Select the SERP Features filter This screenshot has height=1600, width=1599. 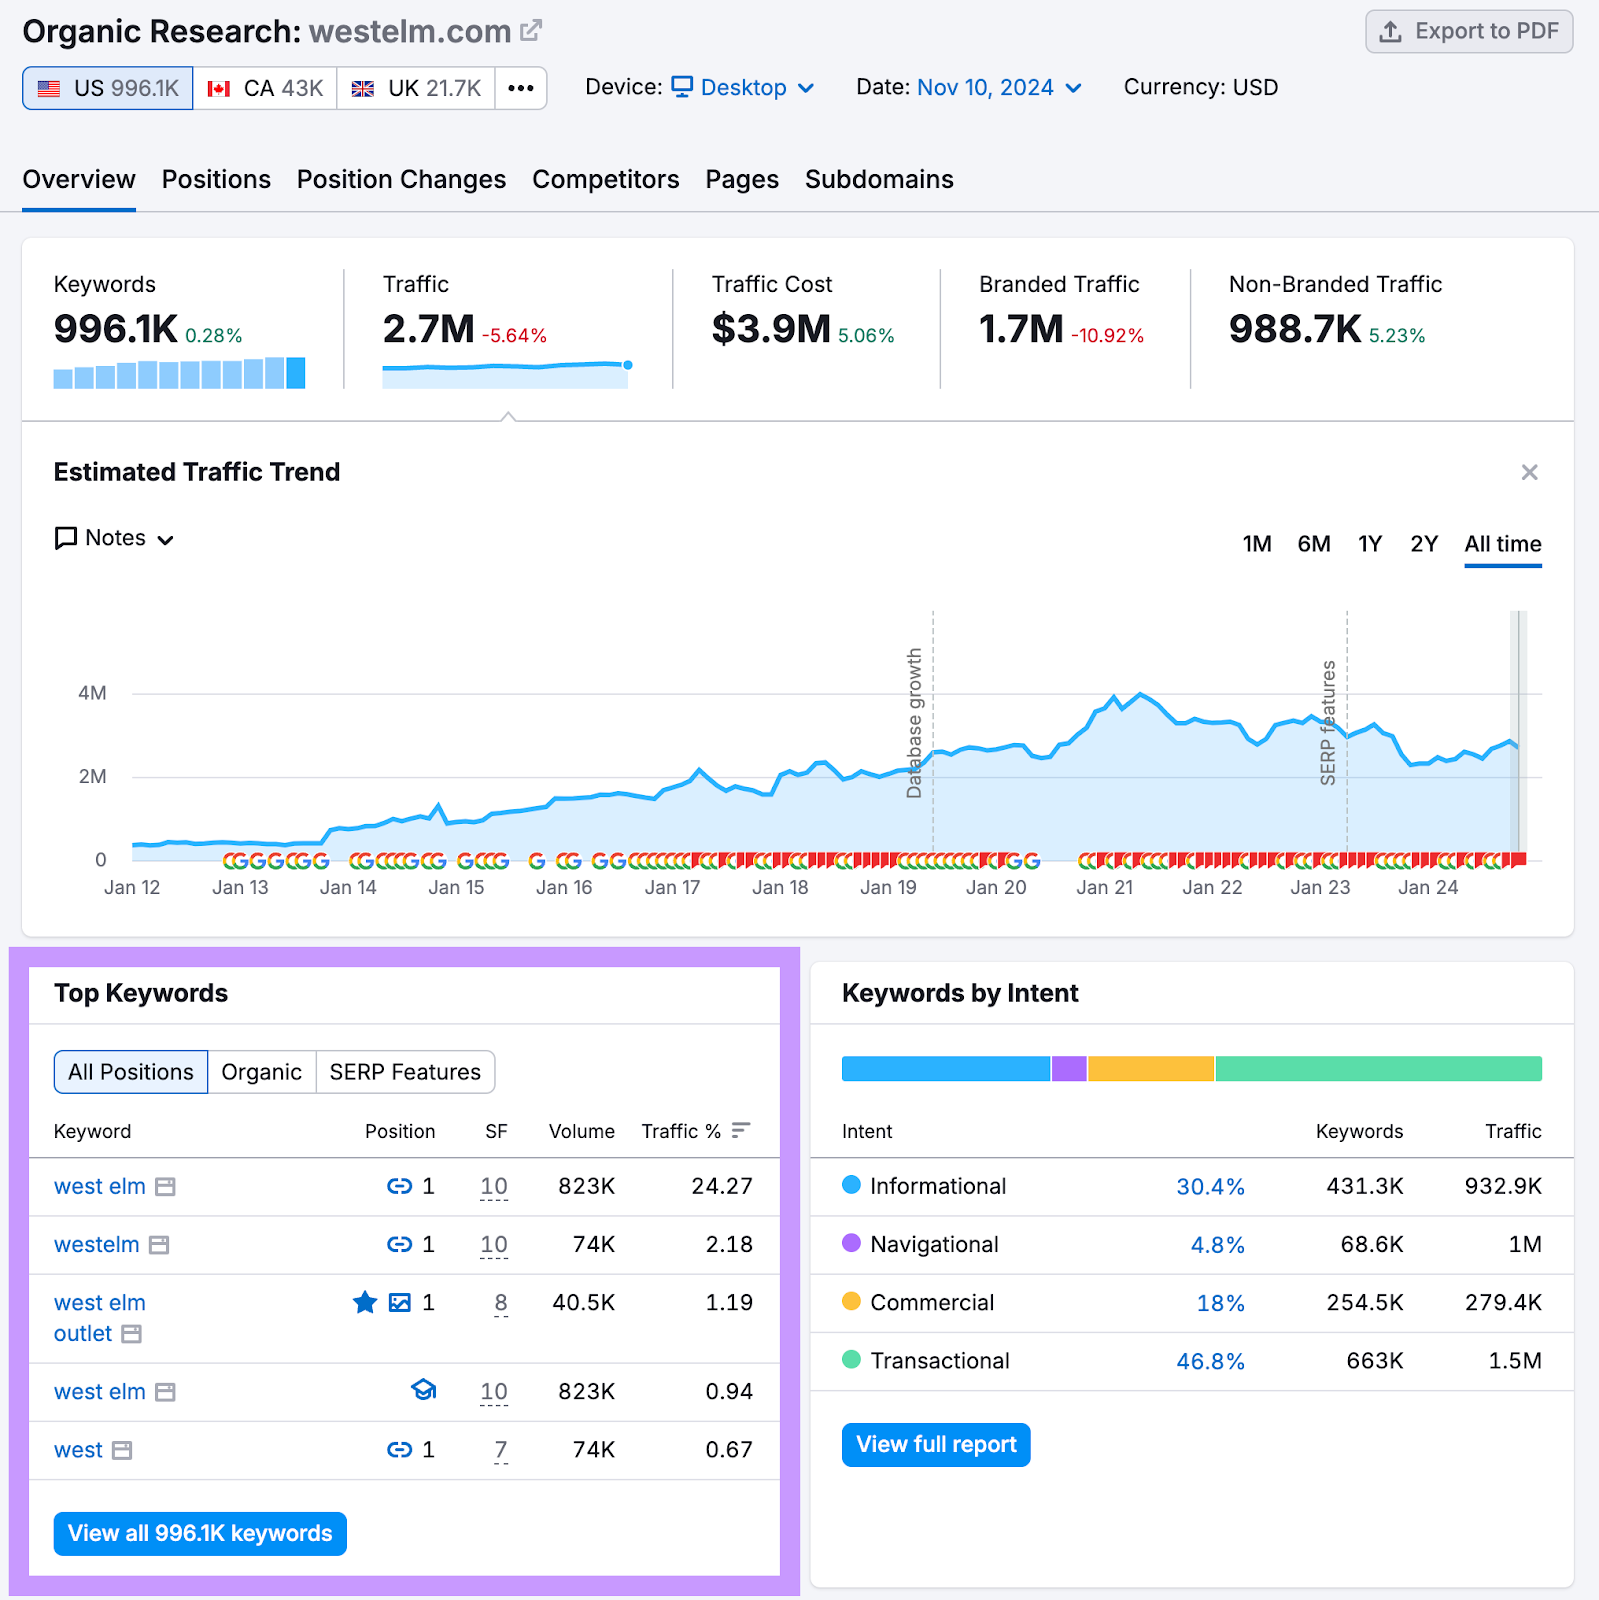405,1072
